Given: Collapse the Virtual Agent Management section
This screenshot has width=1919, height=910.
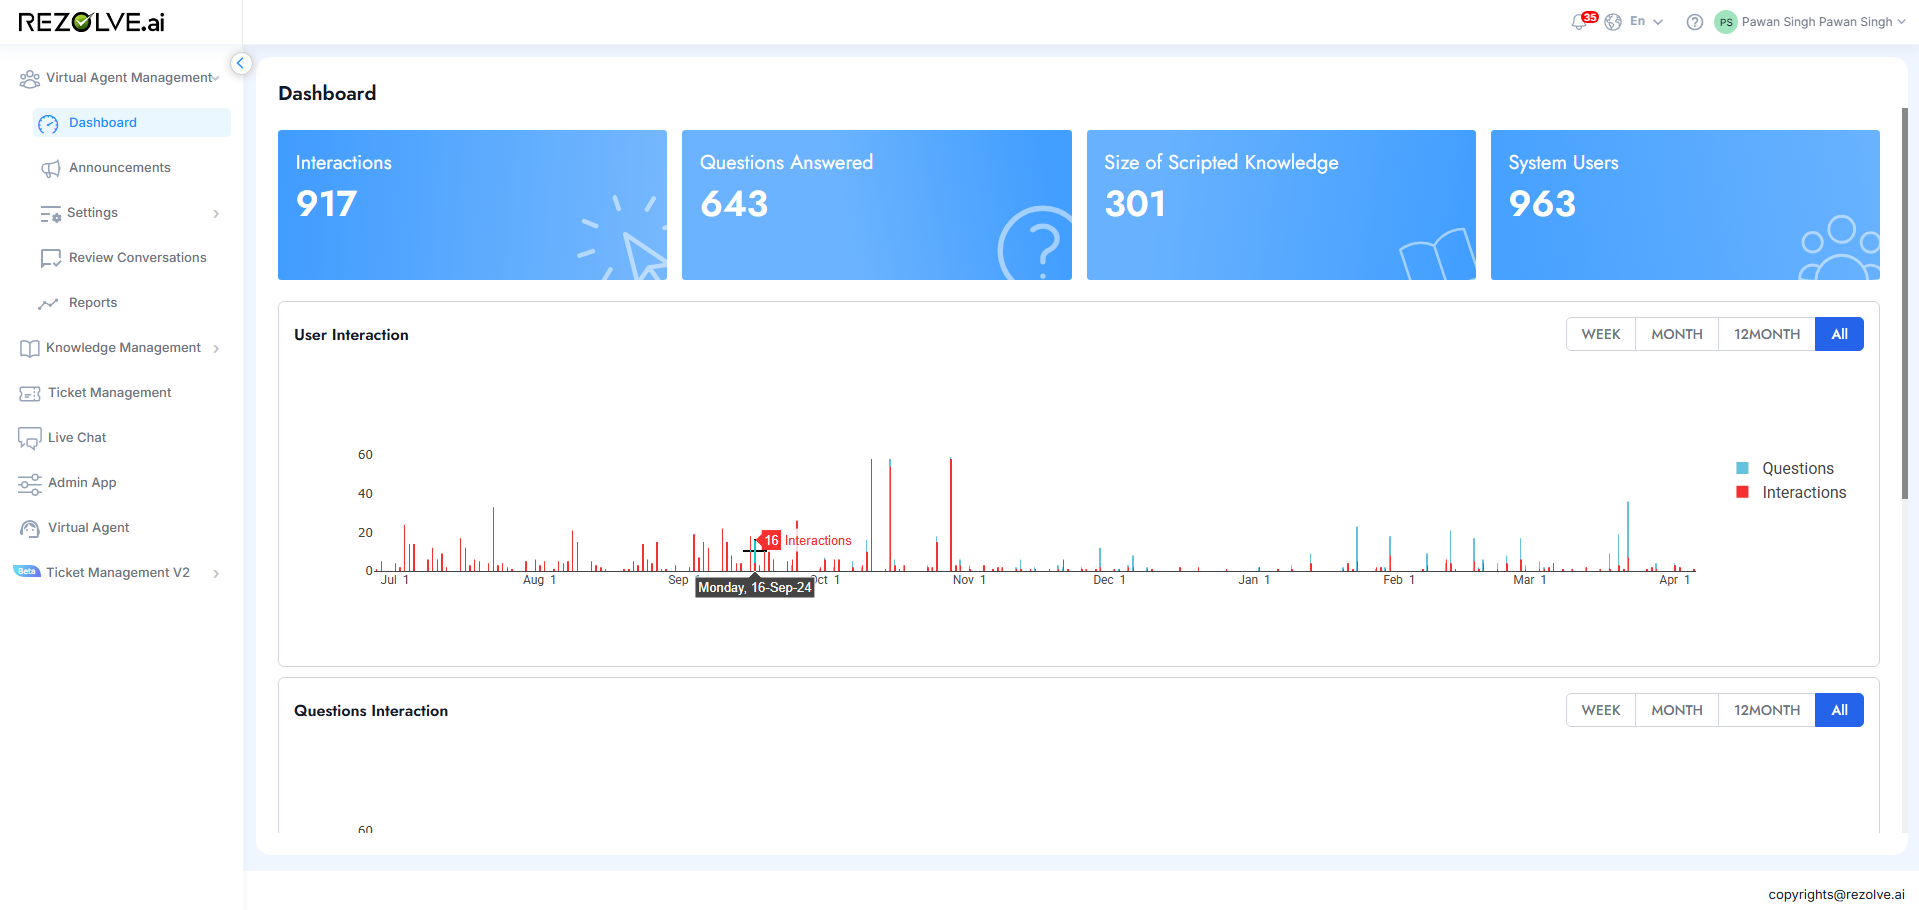Looking at the screenshot, I should (x=215, y=78).
